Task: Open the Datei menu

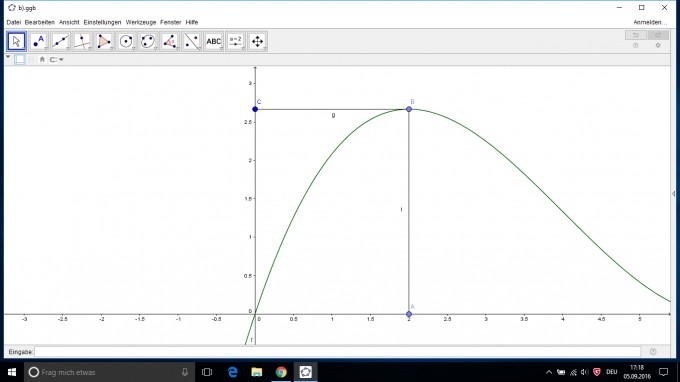Action: 13,22
